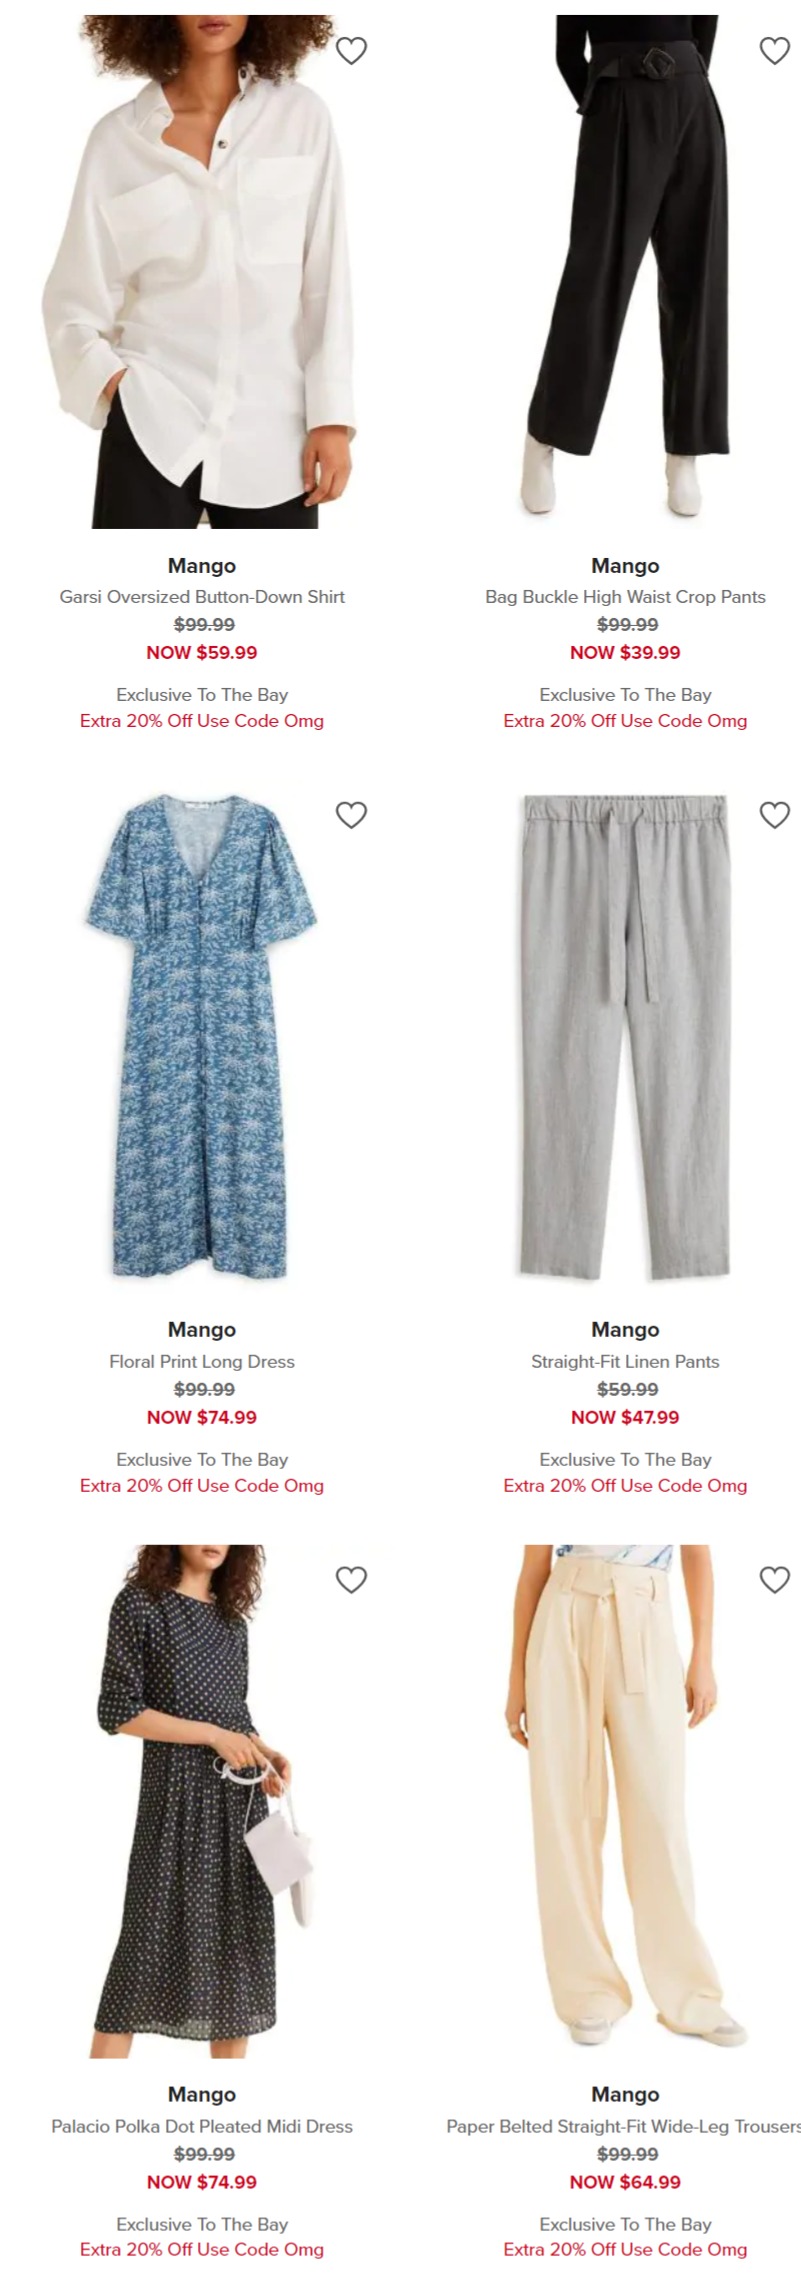Select Paper Belted Straight-Fit Wide-Leg Trousers title
This screenshot has width=801, height=2276.
(x=623, y=2126)
